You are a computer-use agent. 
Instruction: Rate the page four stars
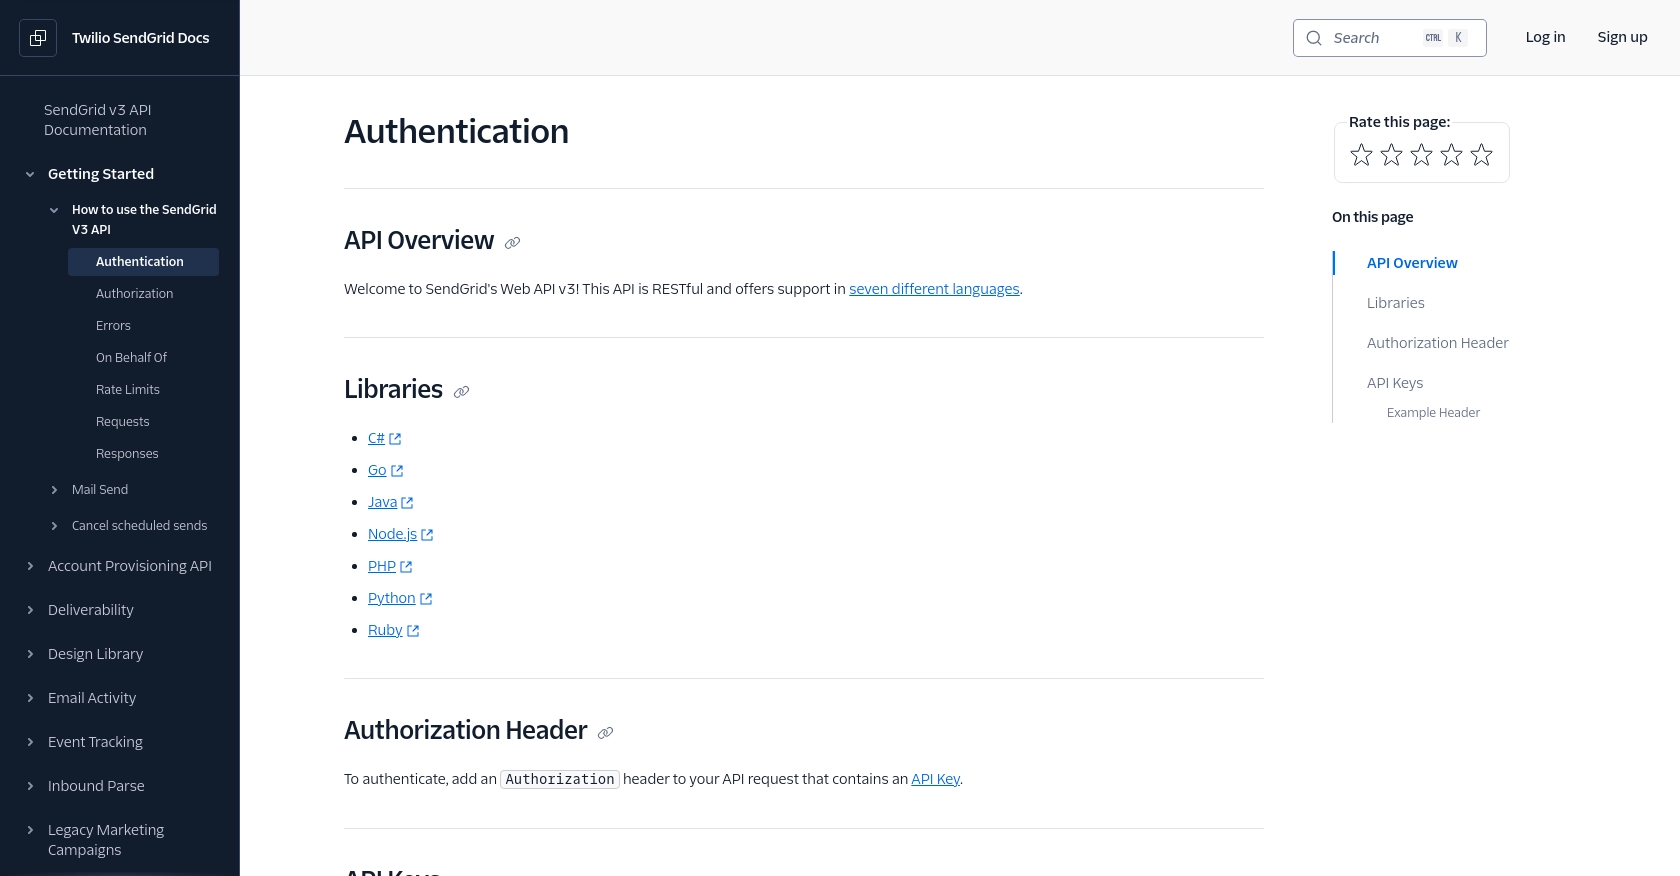(x=1451, y=155)
